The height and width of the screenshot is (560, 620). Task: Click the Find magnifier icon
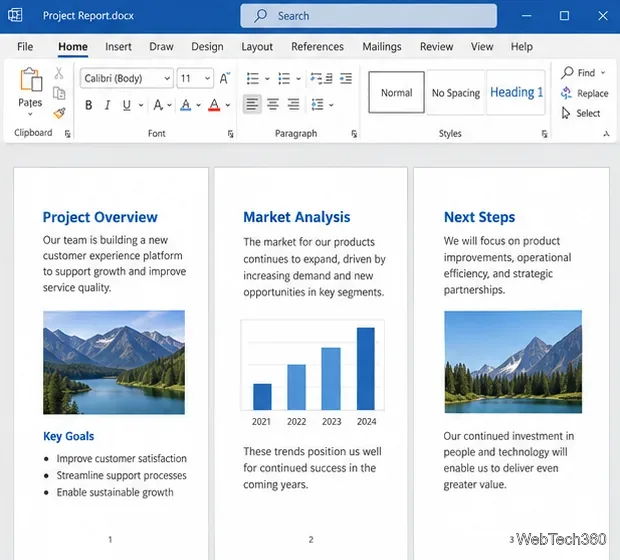click(567, 72)
